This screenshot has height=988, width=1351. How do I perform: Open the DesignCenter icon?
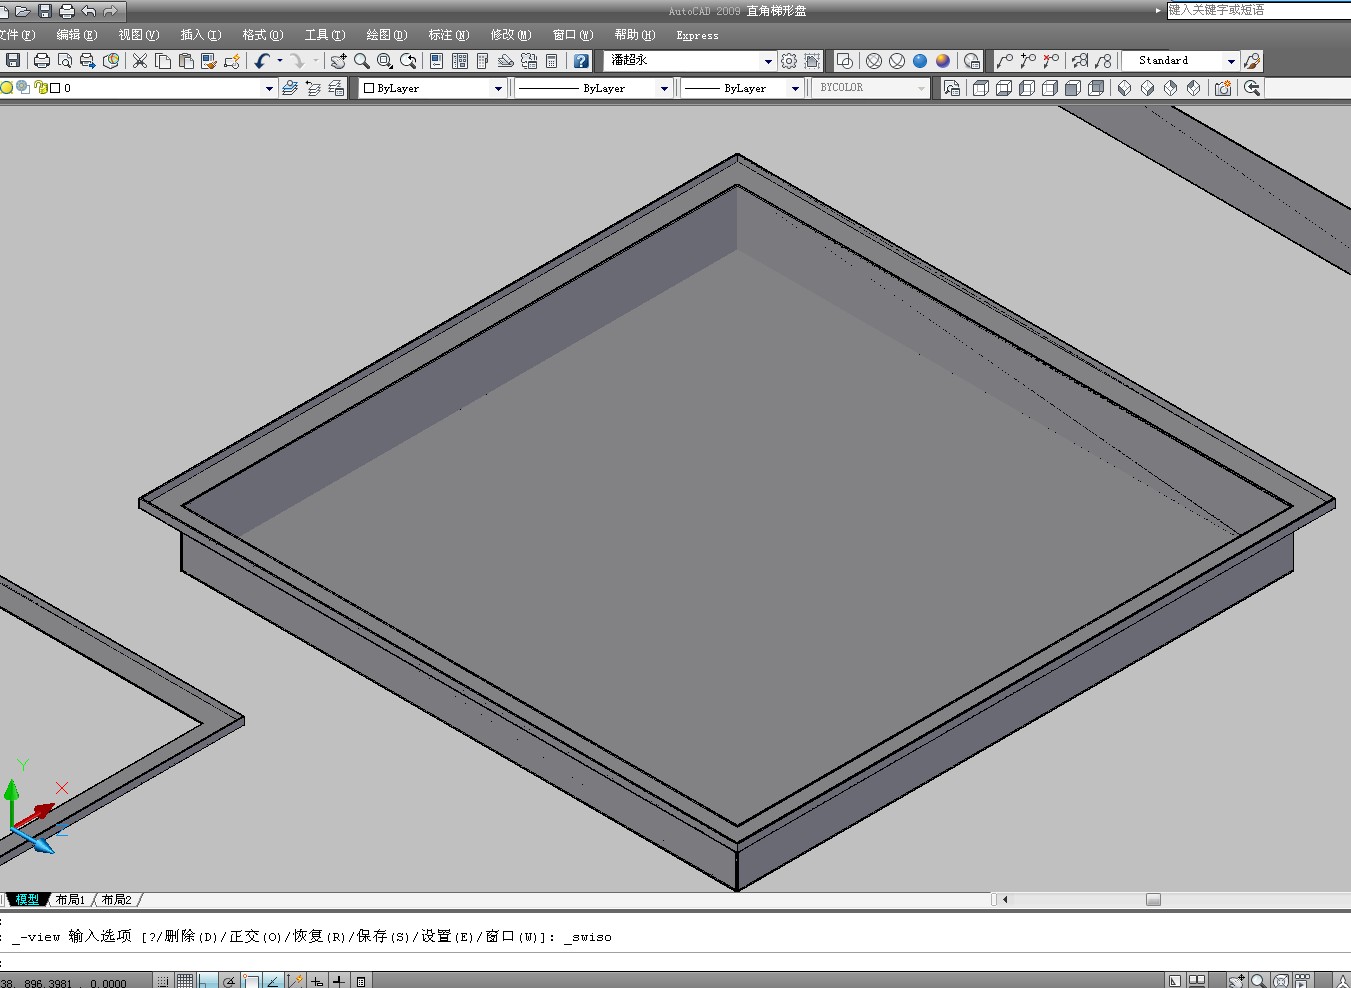460,61
